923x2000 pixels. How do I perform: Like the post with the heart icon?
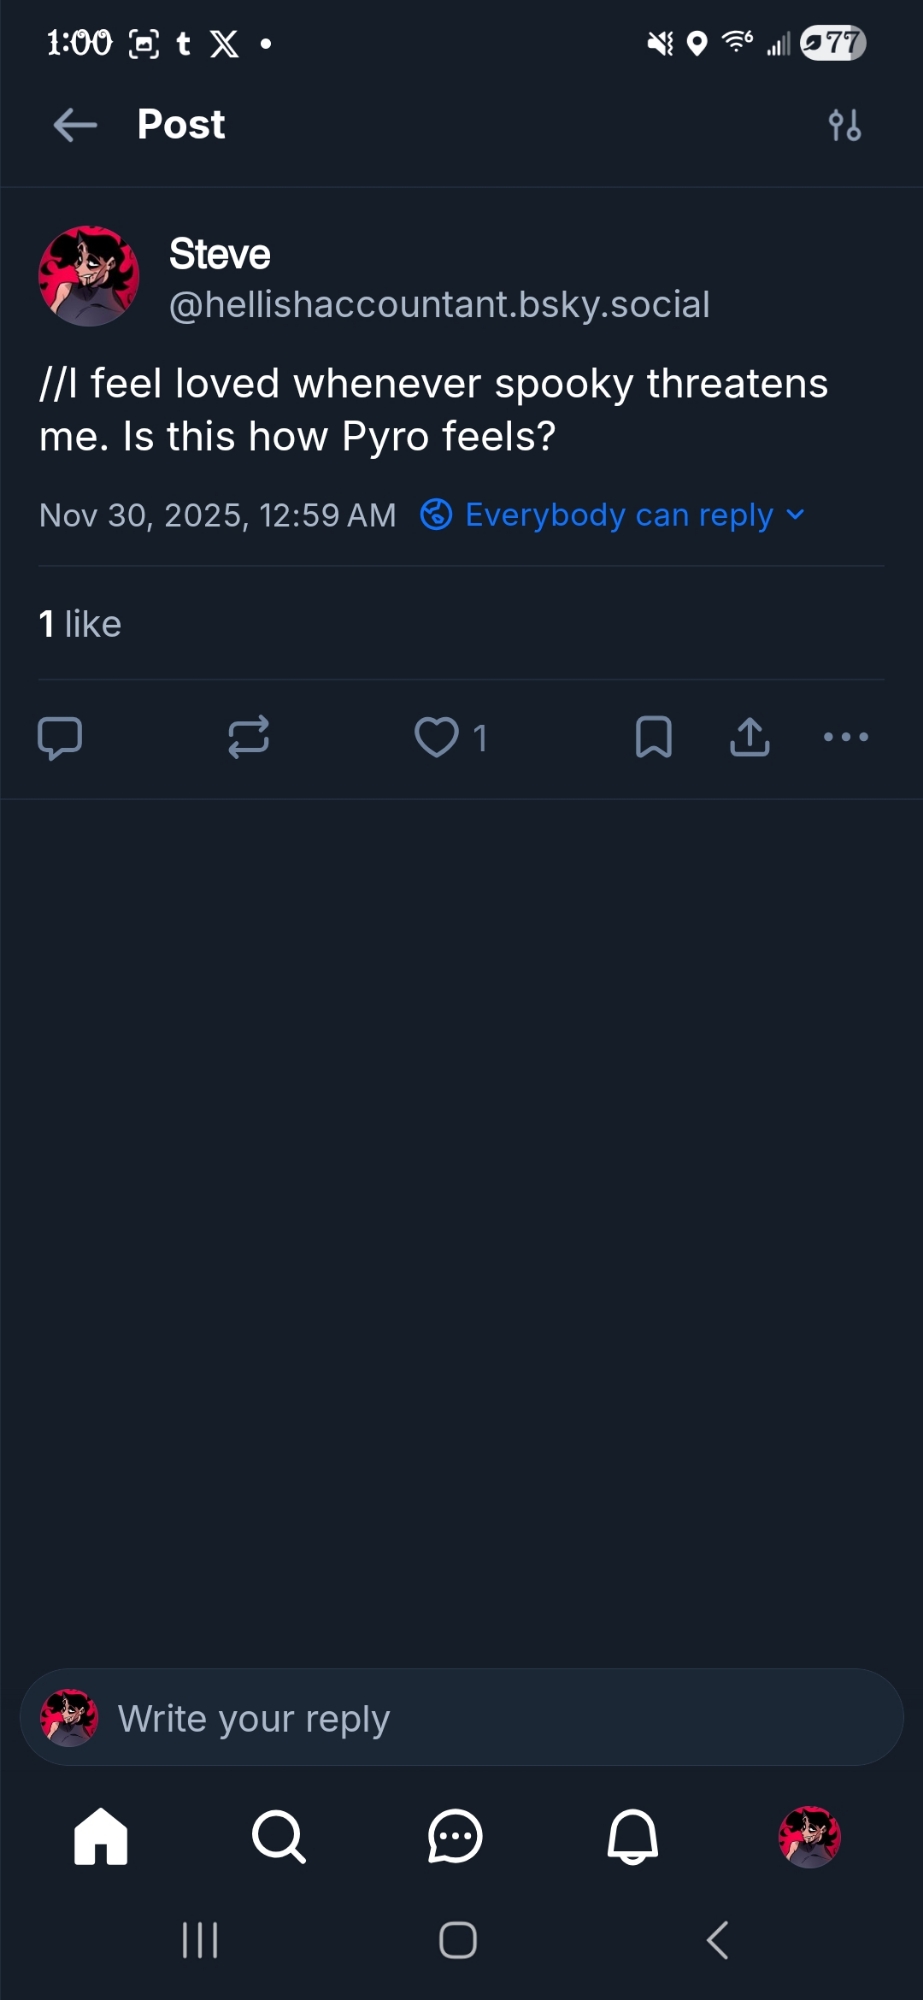click(437, 738)
